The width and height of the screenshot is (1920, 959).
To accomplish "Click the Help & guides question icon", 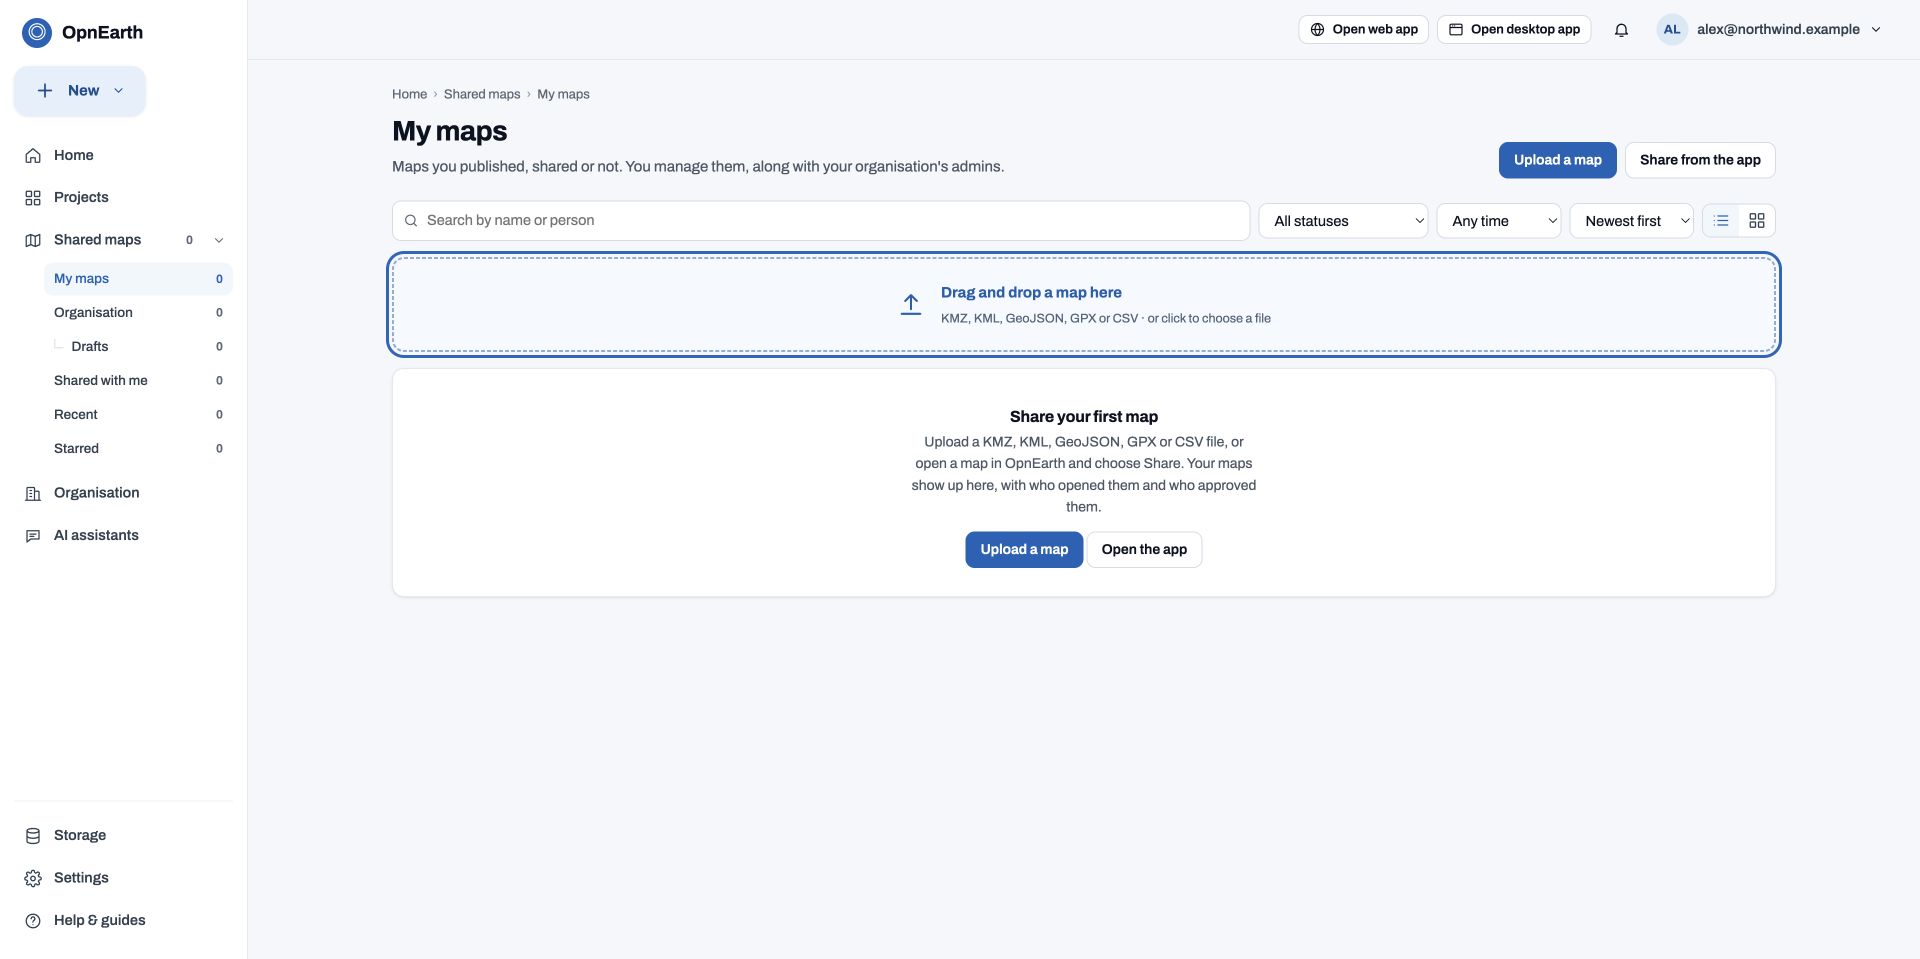I will tap(33, 921).
